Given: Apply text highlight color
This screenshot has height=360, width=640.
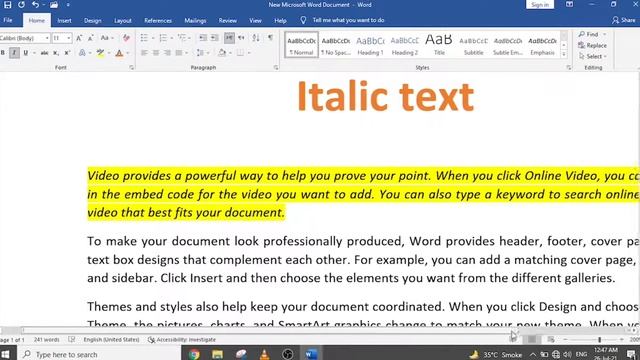Looking at the screenshot, I should (100, 53).
